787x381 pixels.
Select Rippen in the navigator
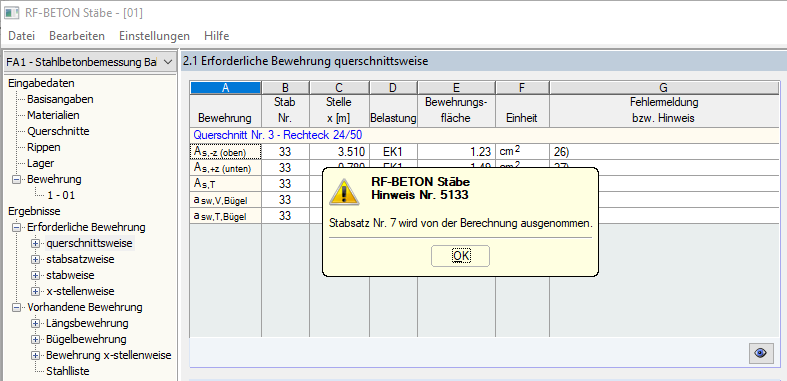44,148
